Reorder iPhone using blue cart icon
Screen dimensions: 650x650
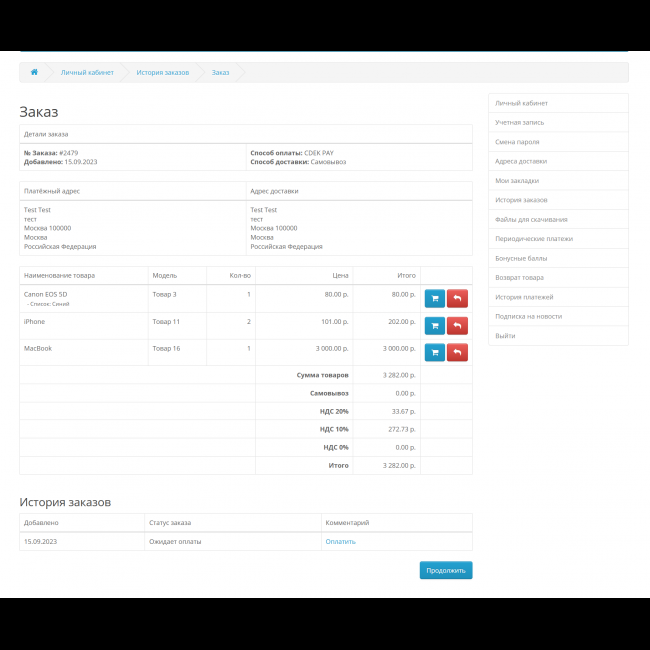point(435,325)
